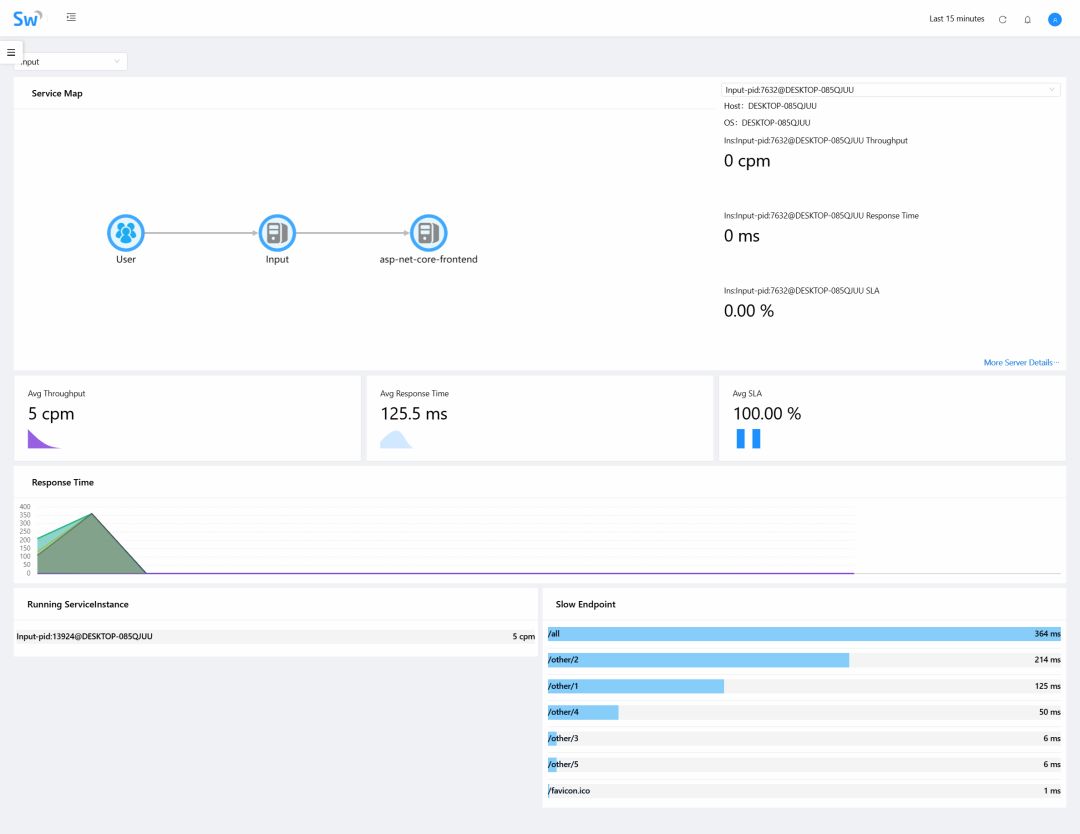Image resolution: width=1080 pixels, height=834 pixels.
Task: Click the SkyWalking Sw logo
Action: tap(27, 18)
